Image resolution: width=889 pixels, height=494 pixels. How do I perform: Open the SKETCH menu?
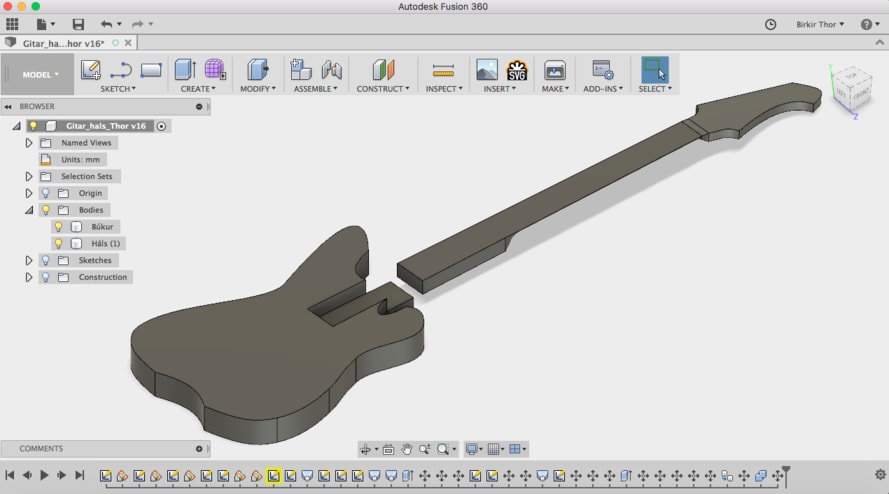click(118, 89)
